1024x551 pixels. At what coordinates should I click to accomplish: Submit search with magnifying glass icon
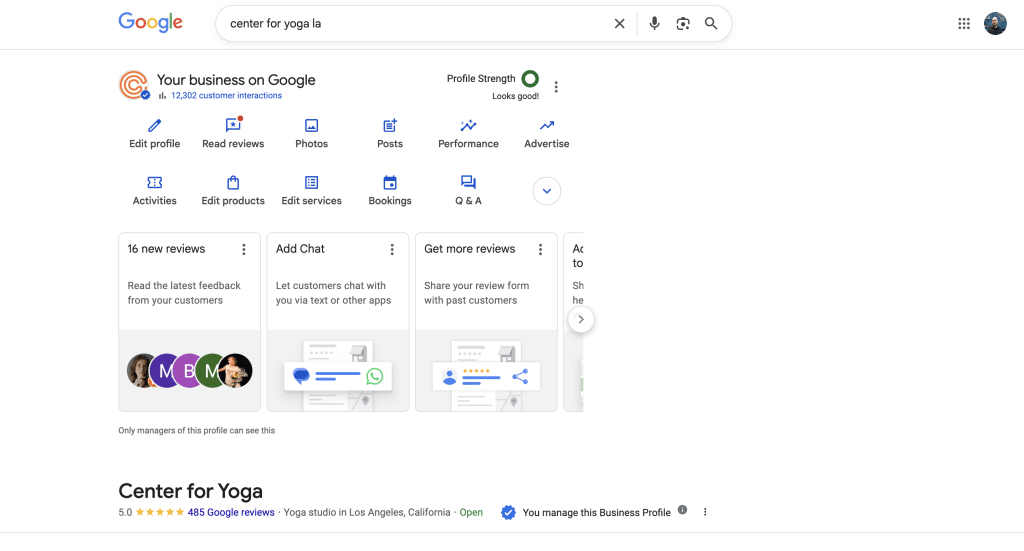[711, 24]
